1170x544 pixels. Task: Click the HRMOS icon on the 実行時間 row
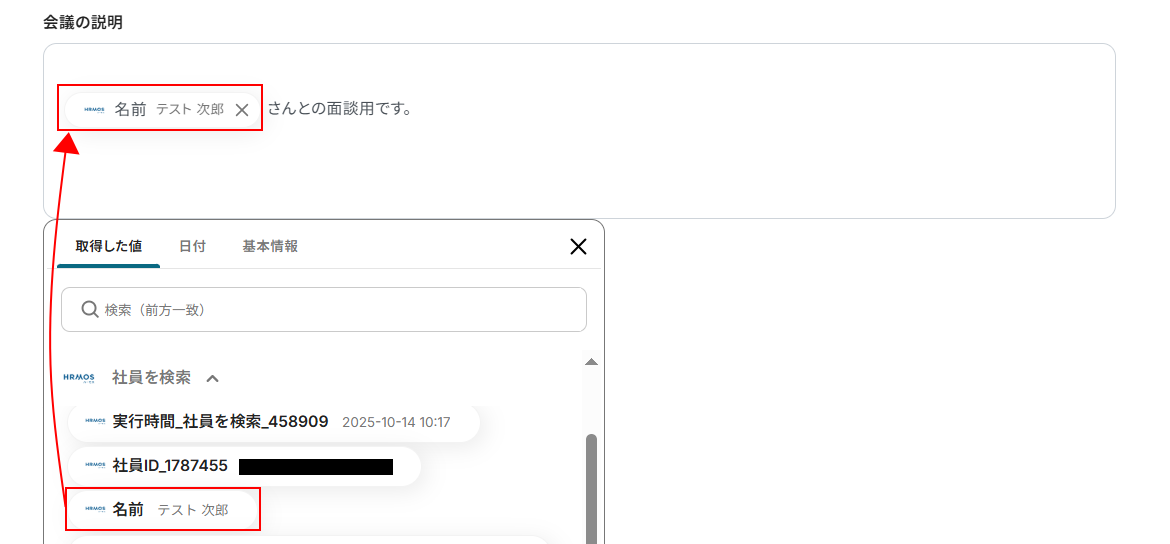click(x=94, y=422)
